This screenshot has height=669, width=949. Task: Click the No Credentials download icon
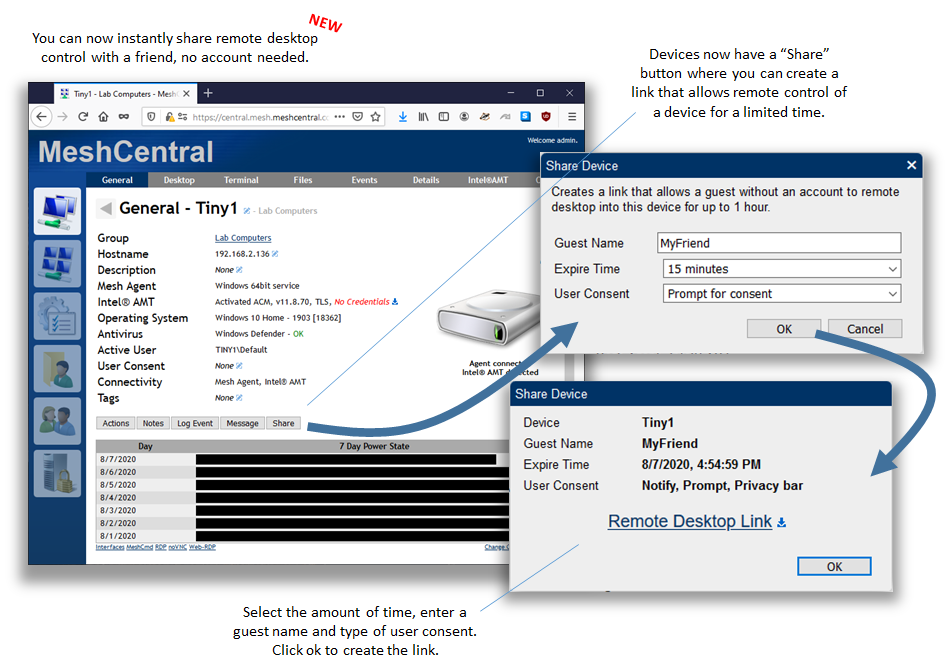coord(395,302)
